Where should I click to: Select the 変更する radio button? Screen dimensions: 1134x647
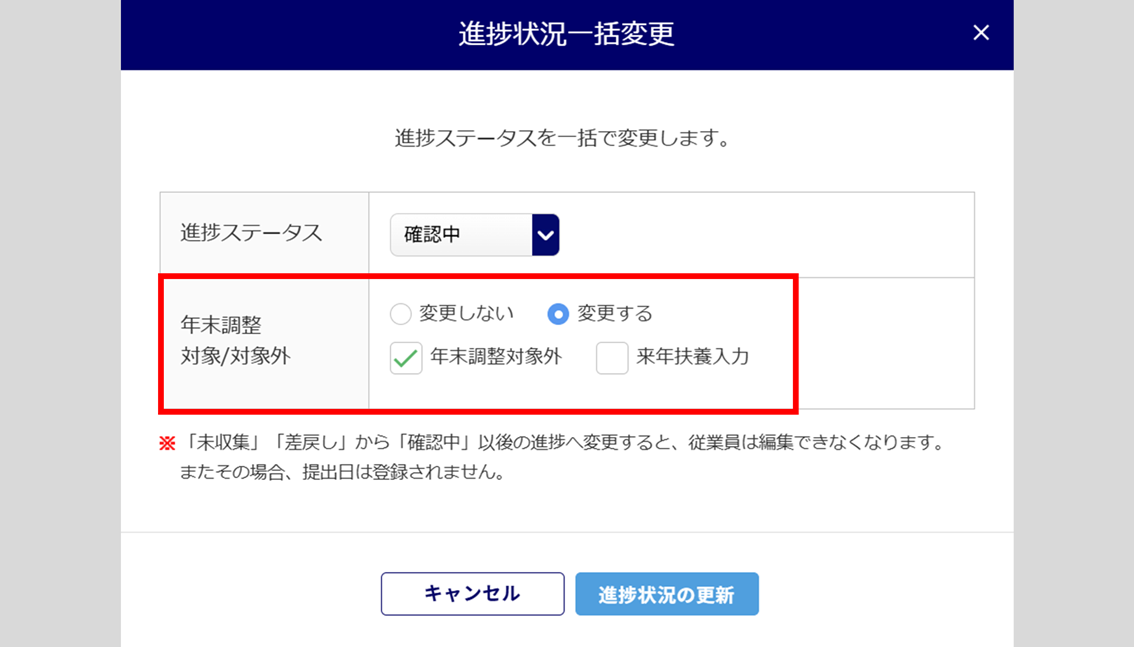tap(558, 314)
